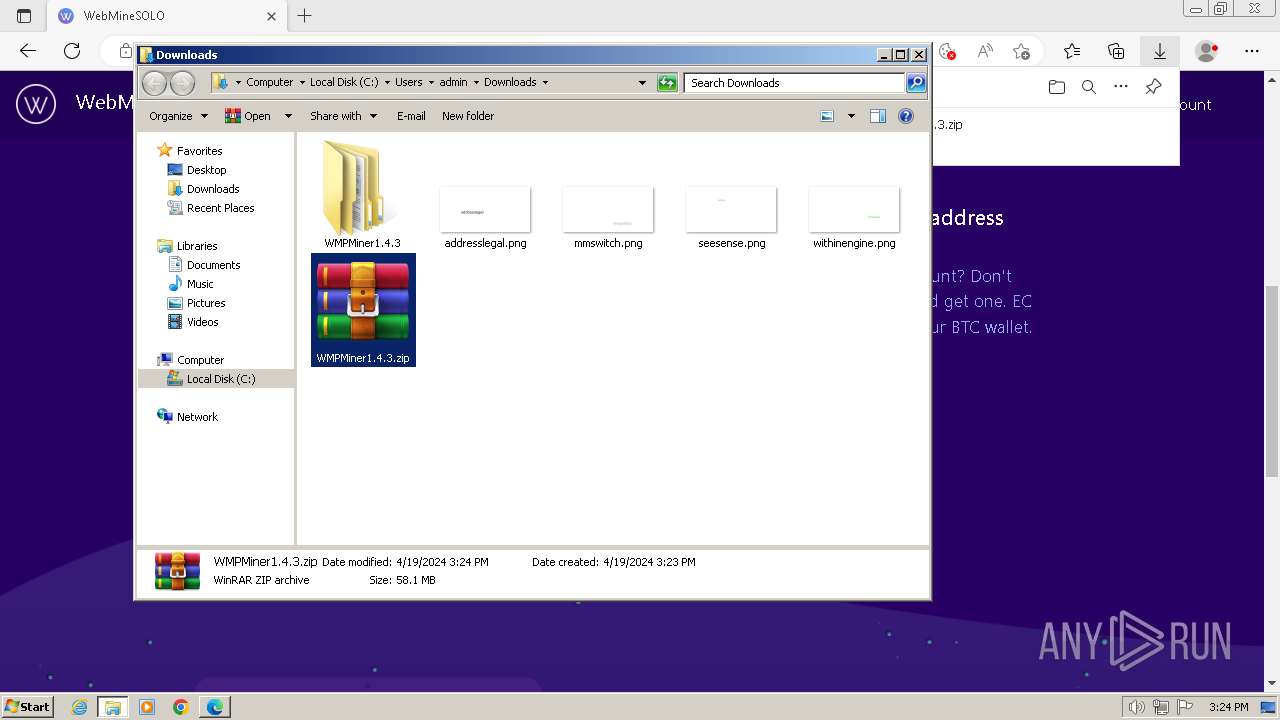Select mmswitch.png thumbnail

608,209
